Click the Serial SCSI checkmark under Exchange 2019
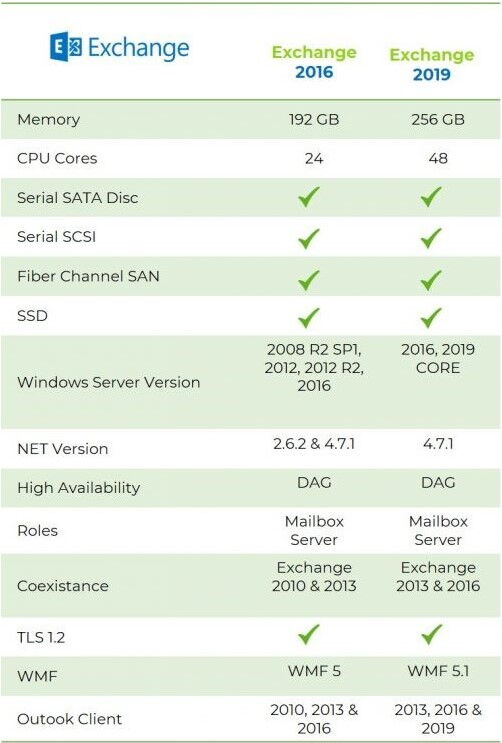The height and width of the screenshot is (743, 502). tap(431, 238)
